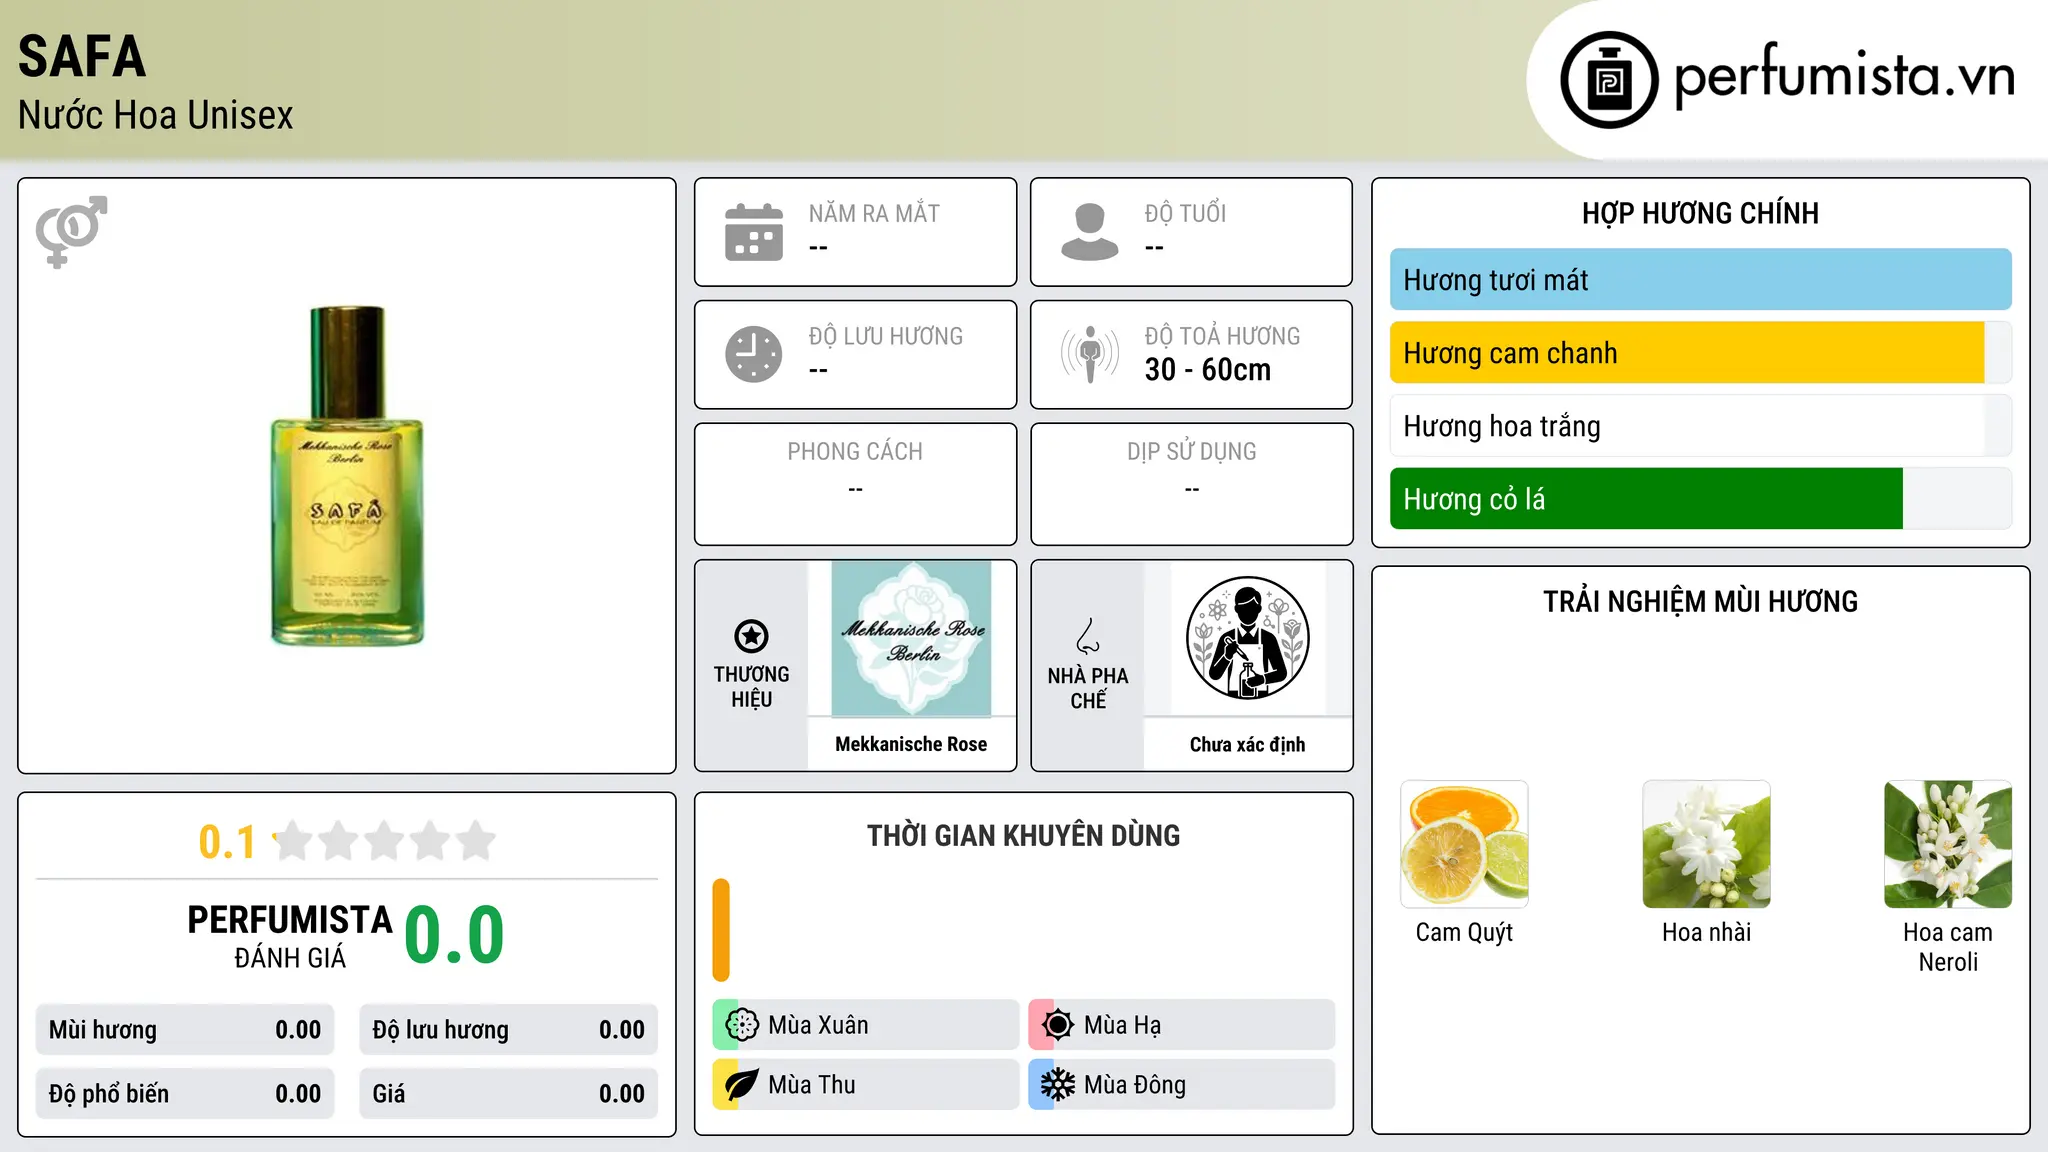Click the Giá 0.00 score row

click(x=509, y=1094)
